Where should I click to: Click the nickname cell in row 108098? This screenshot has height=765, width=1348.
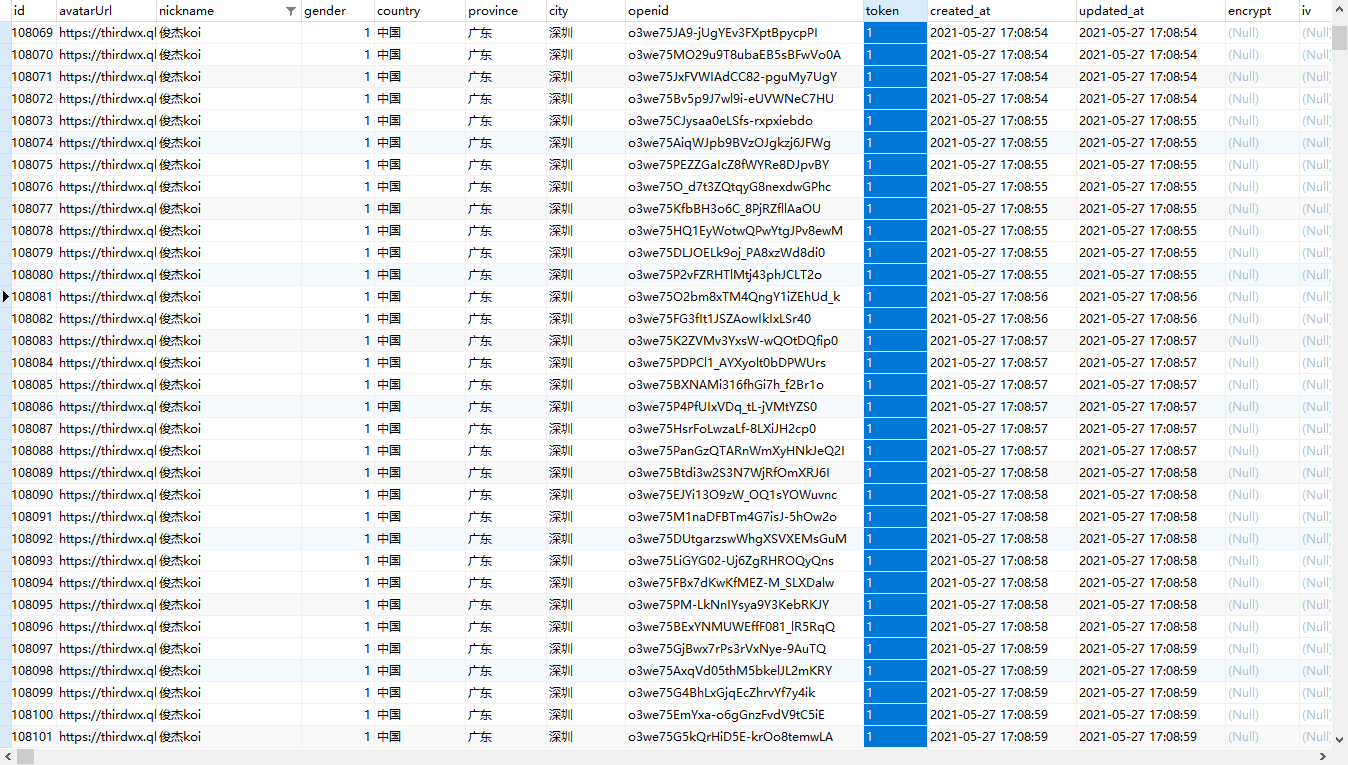pyautogui.click(x=228, y=671)
